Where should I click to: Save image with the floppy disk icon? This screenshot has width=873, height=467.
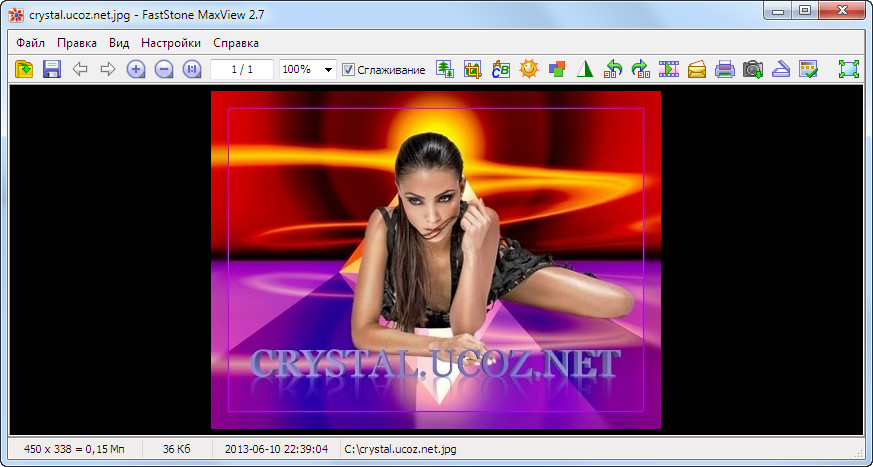(52, 69)
